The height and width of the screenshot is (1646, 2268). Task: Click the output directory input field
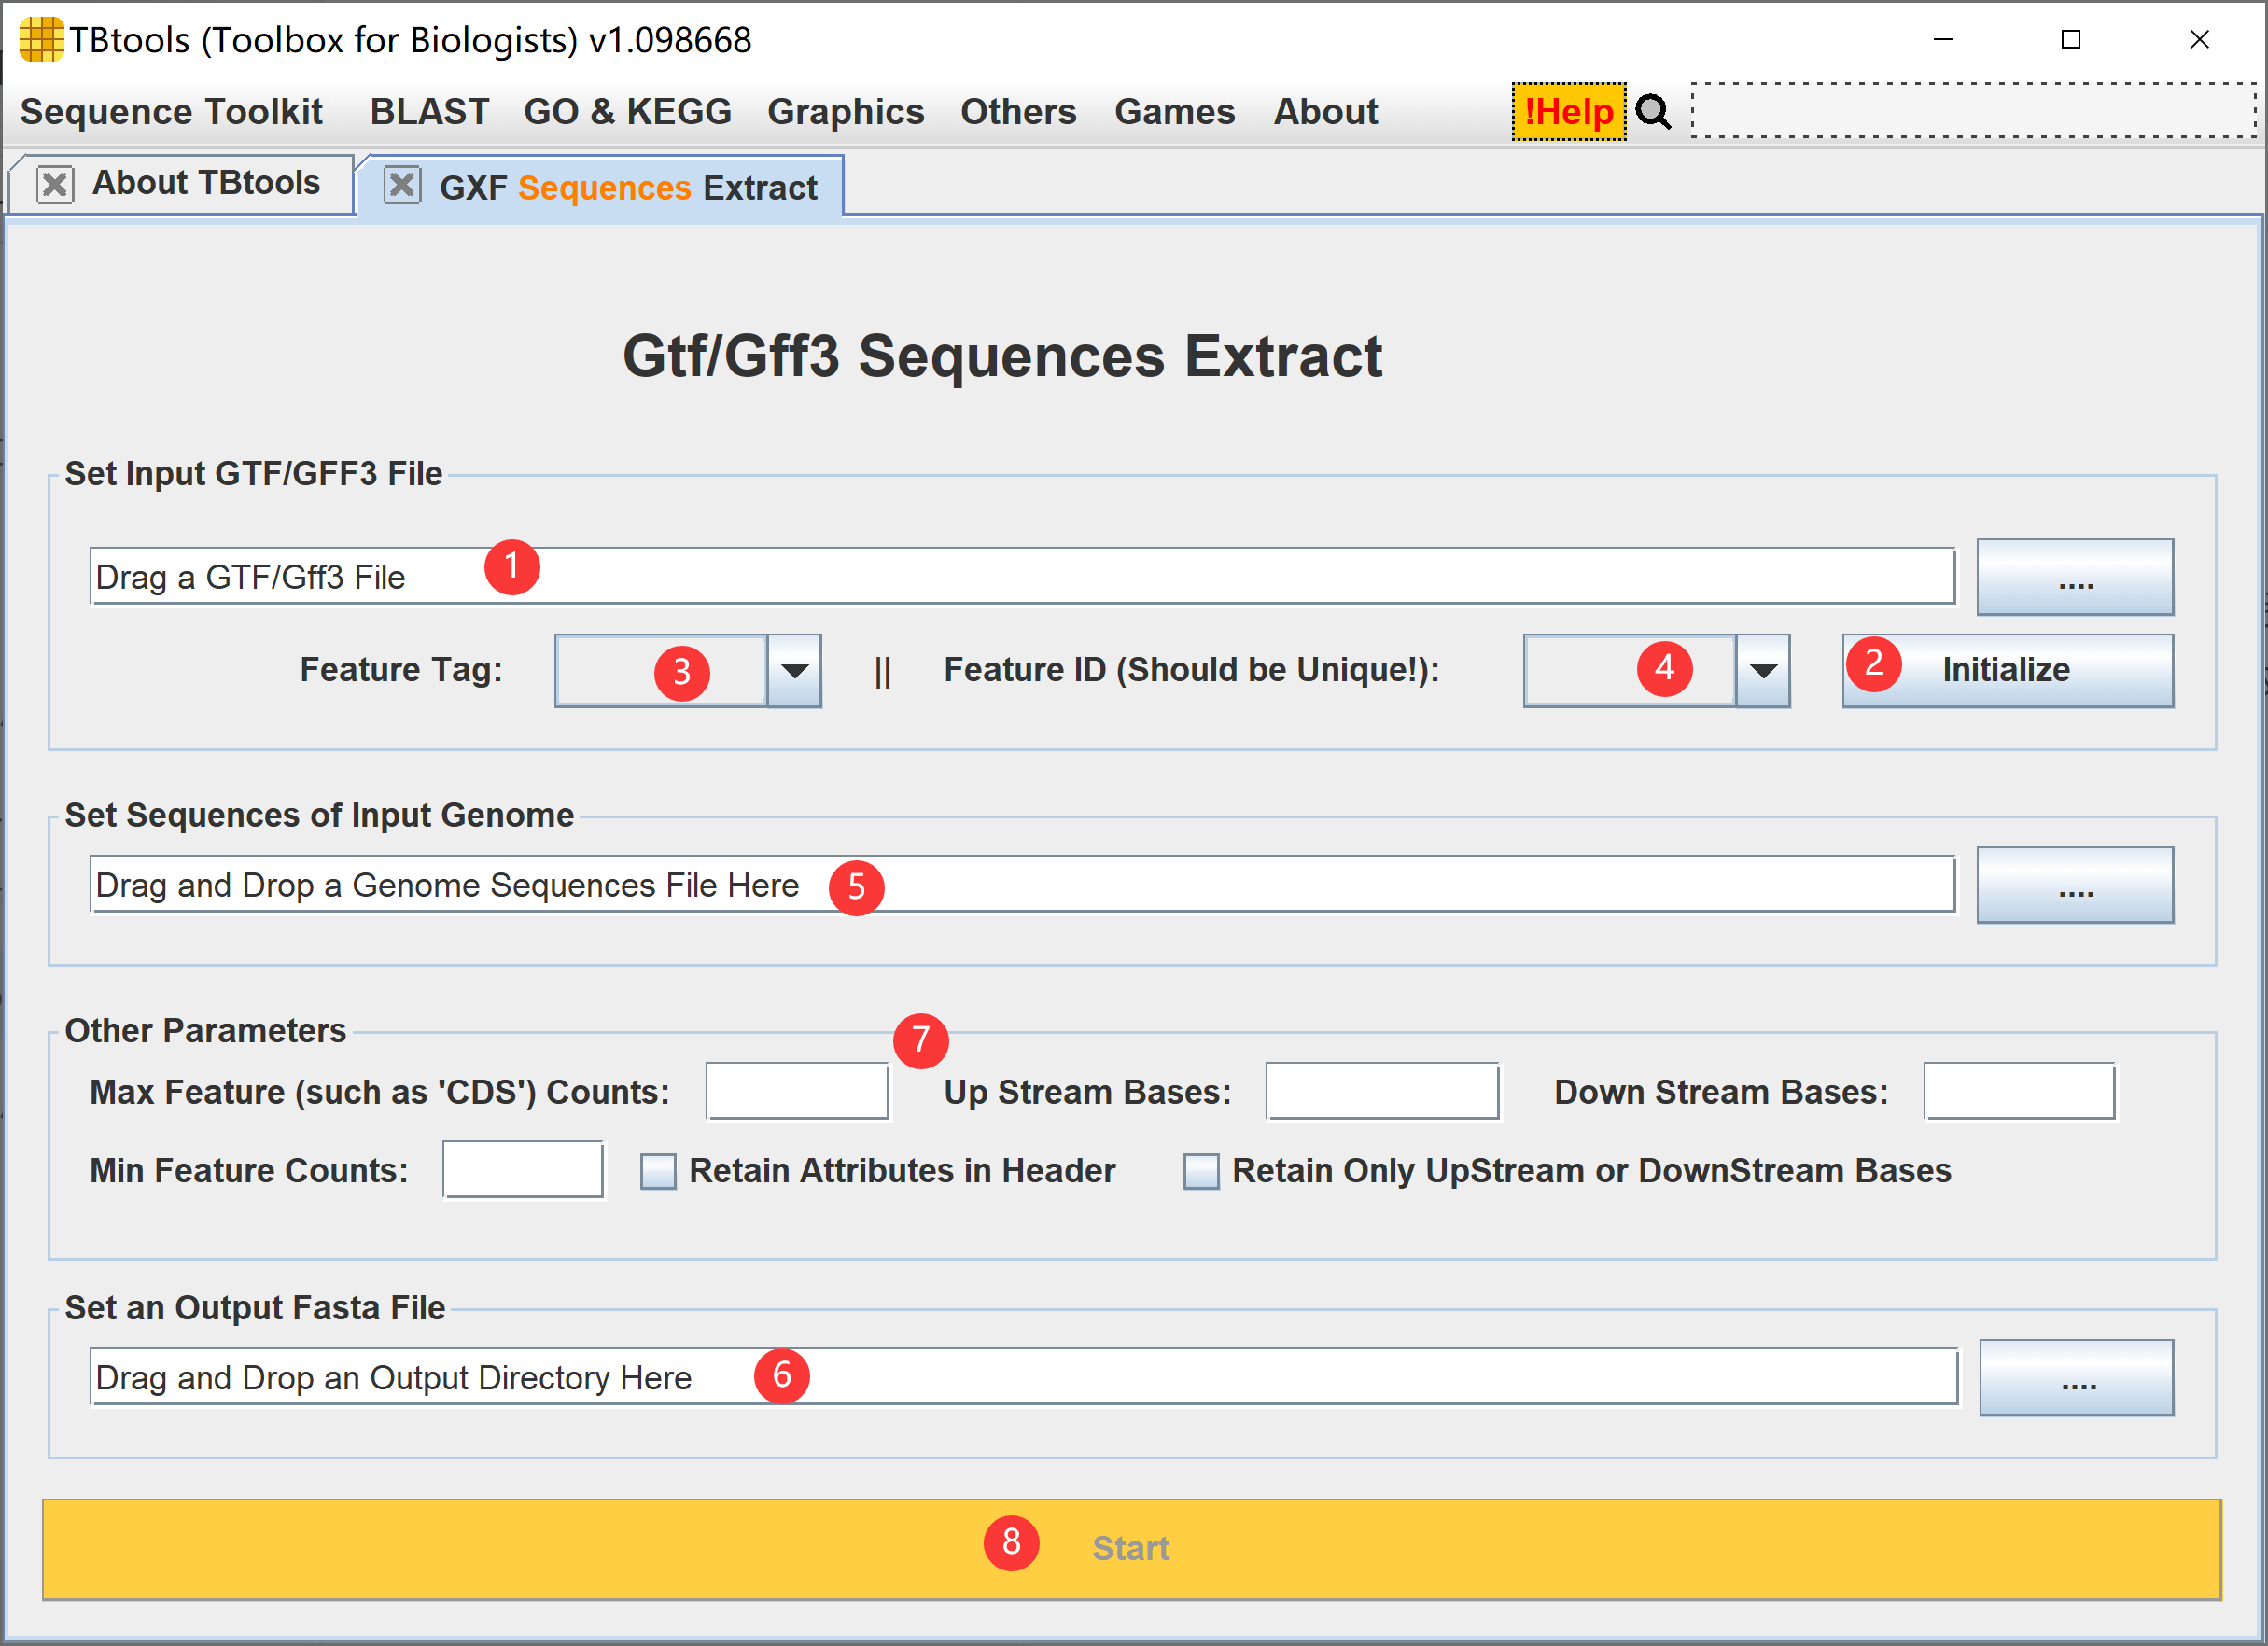[x=1023, y=1377]
